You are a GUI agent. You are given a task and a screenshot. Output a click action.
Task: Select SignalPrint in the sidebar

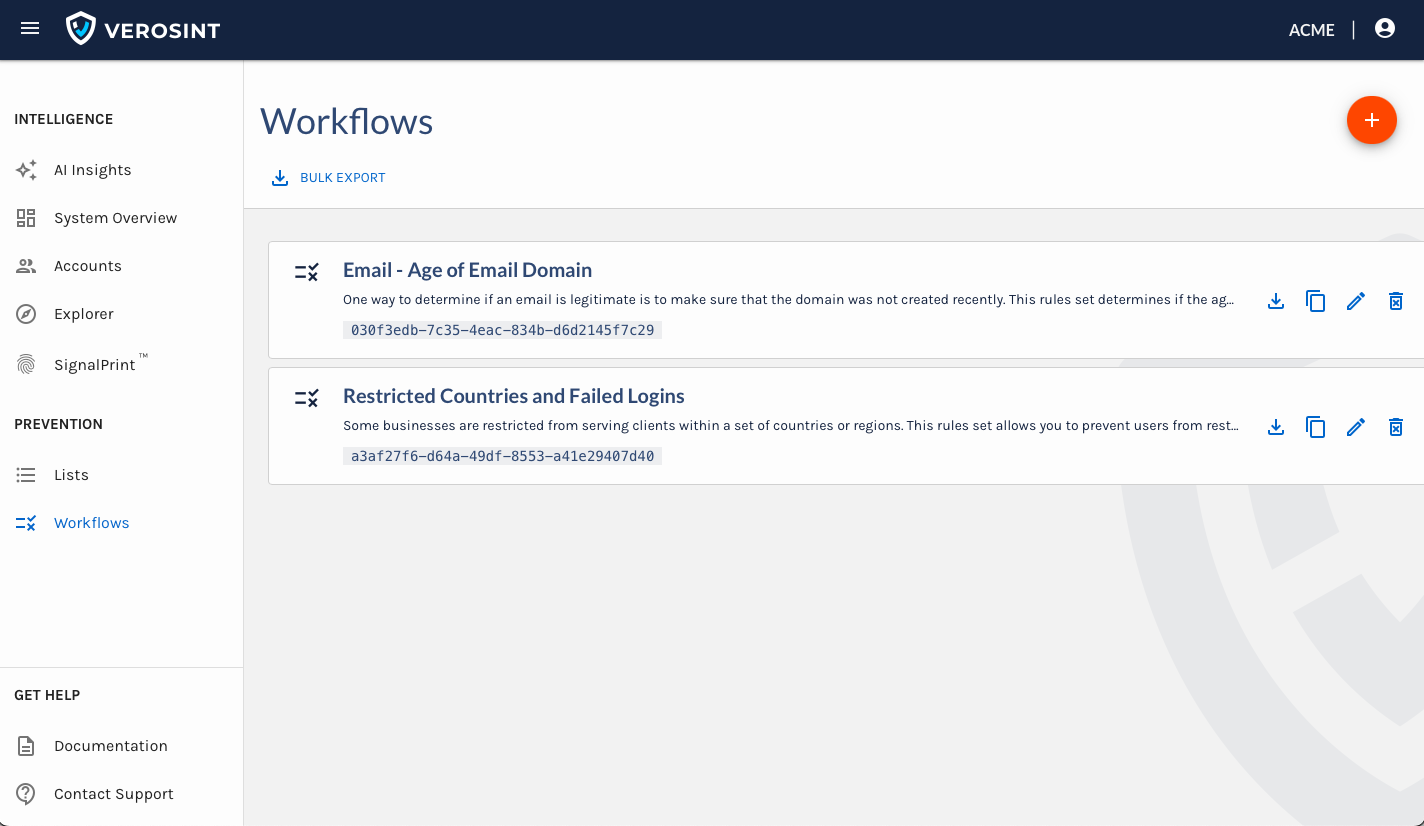[x=94, y=365]
